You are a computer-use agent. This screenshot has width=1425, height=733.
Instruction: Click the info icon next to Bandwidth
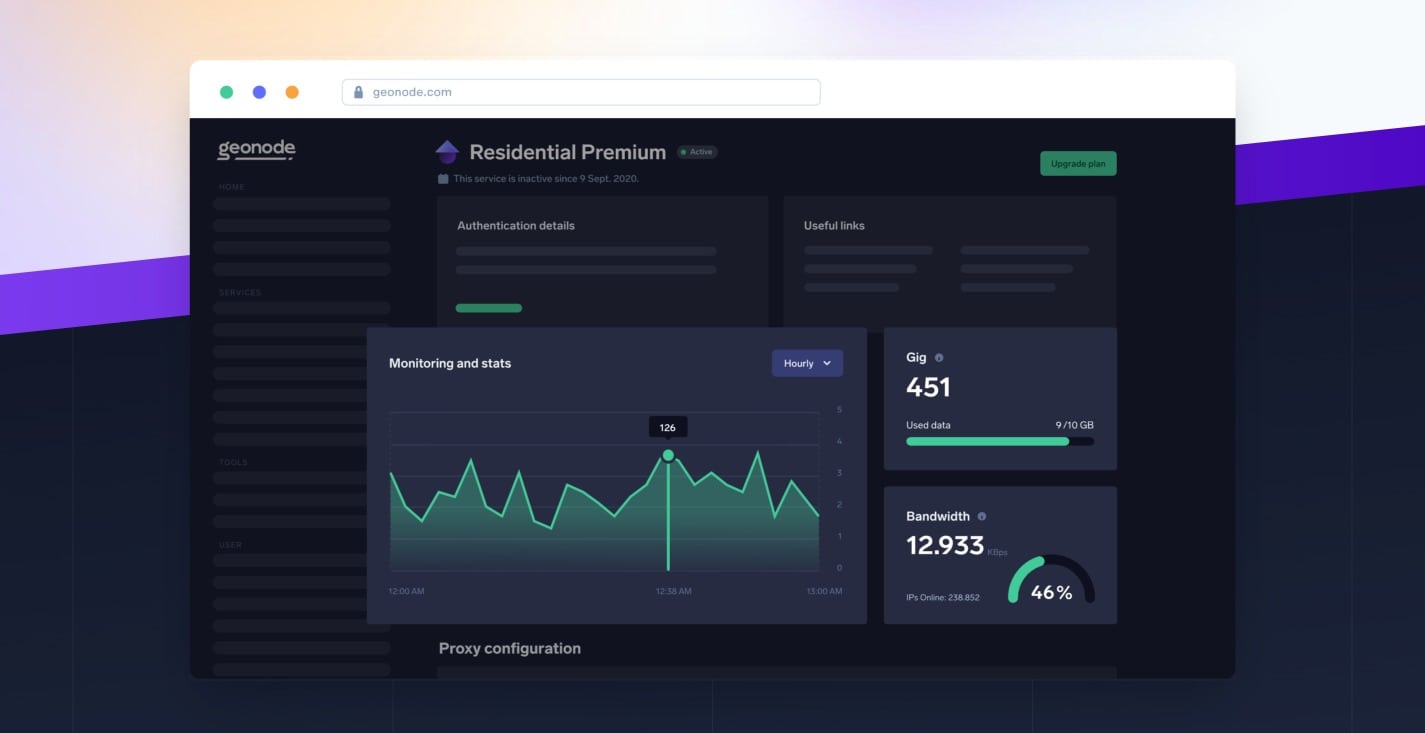coord(981,517)
